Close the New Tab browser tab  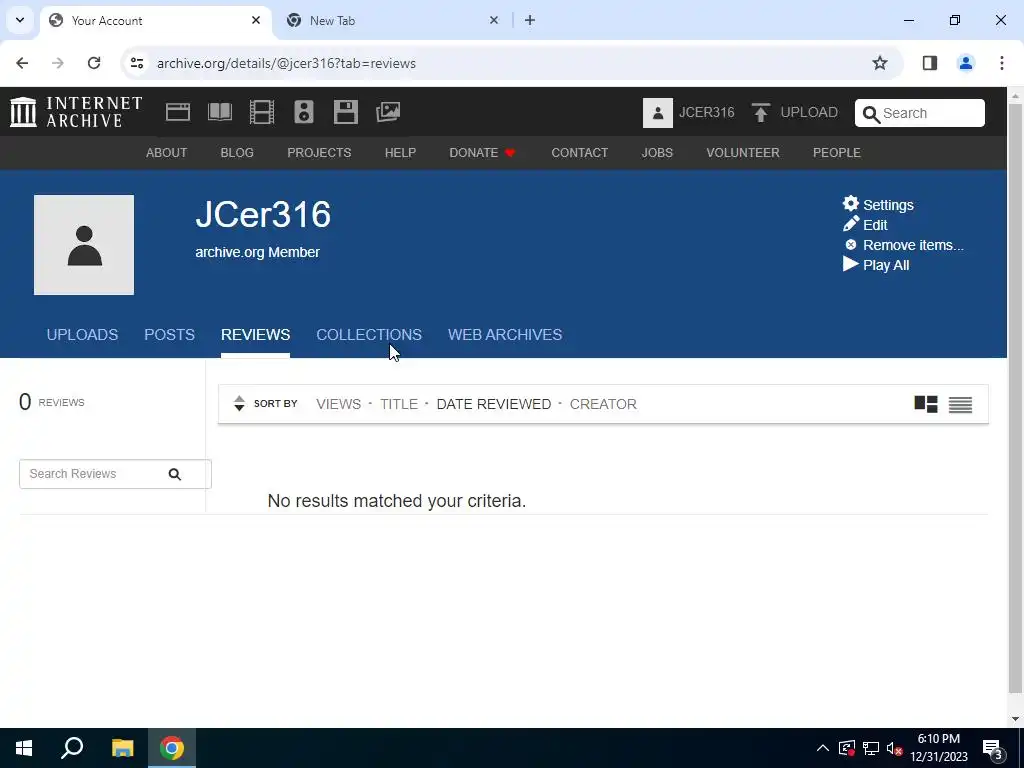coord(494,20)
